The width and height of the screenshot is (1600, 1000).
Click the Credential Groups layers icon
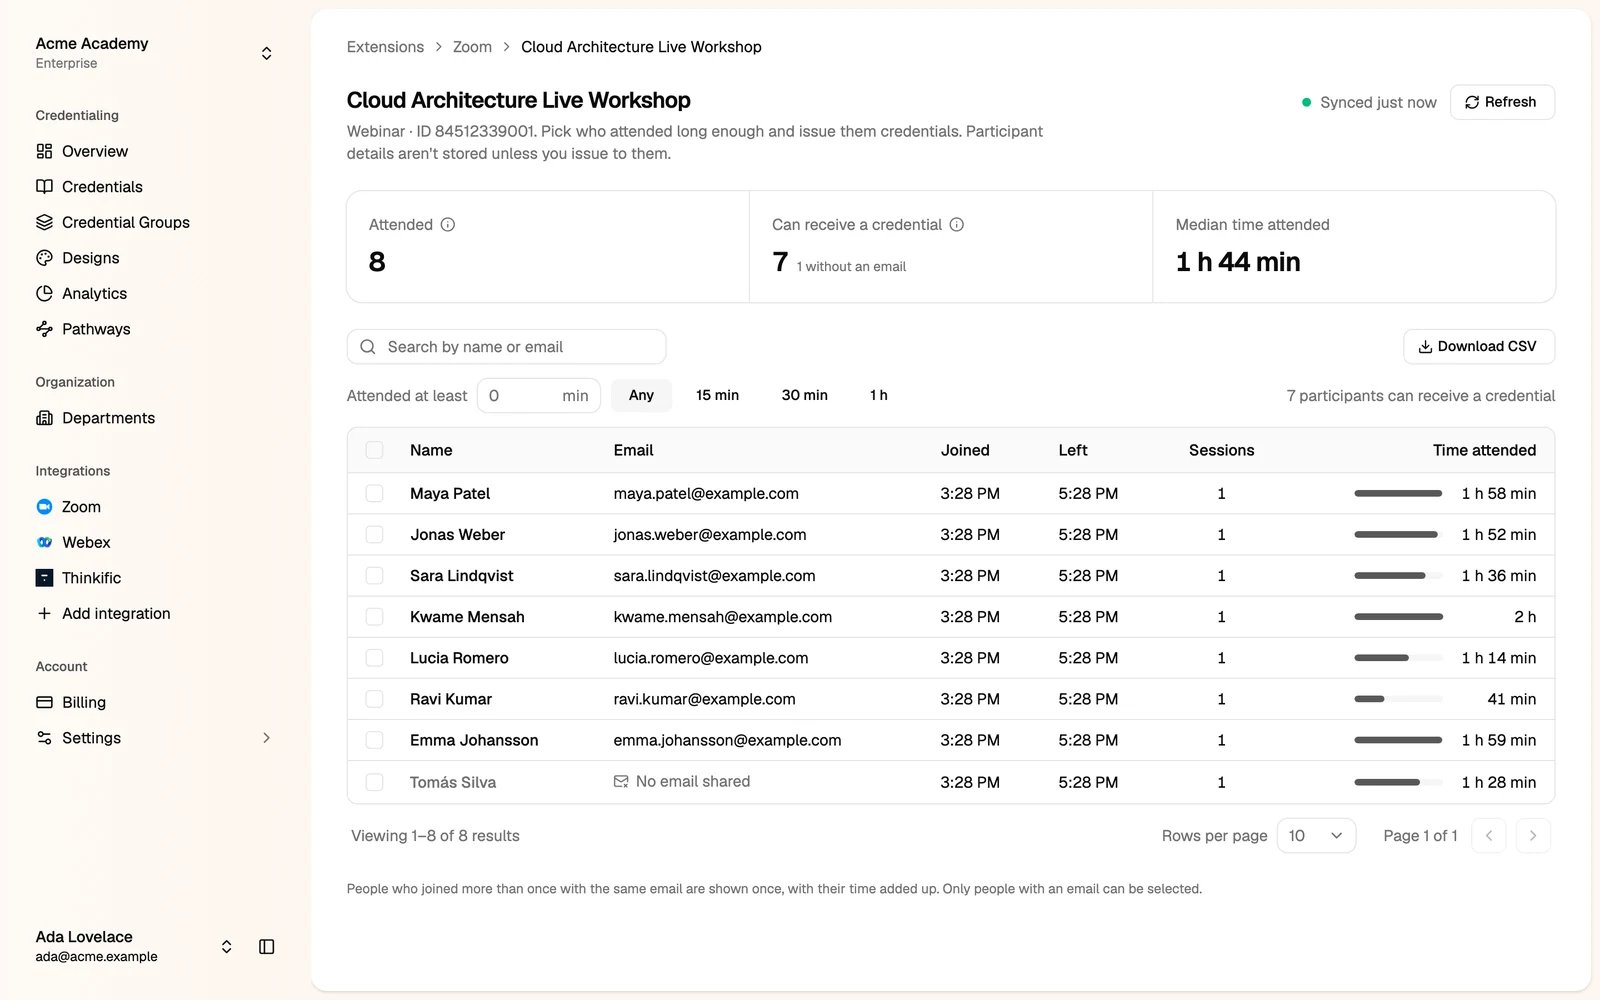click(x=44, y=222)
